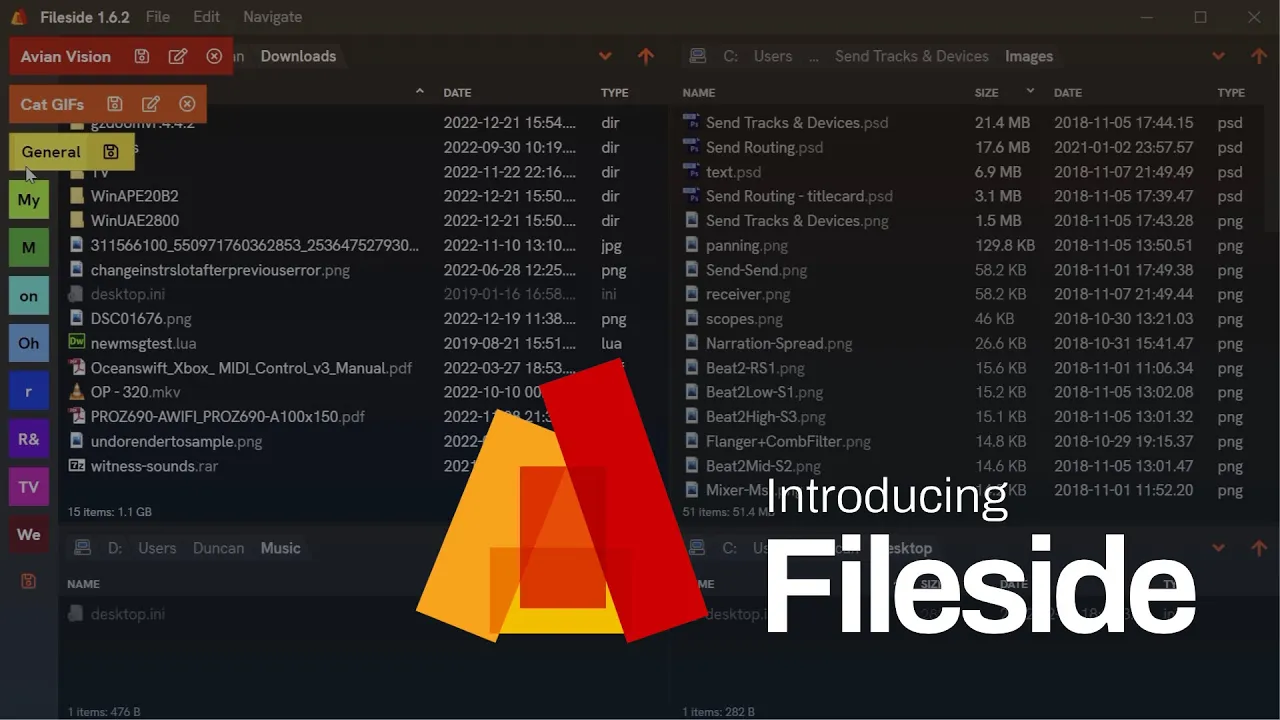This screenshot has width=1280, height=720.
Task: Toggle the Name sort arrow in Downloads pane
Action: [x=420, y=92]
